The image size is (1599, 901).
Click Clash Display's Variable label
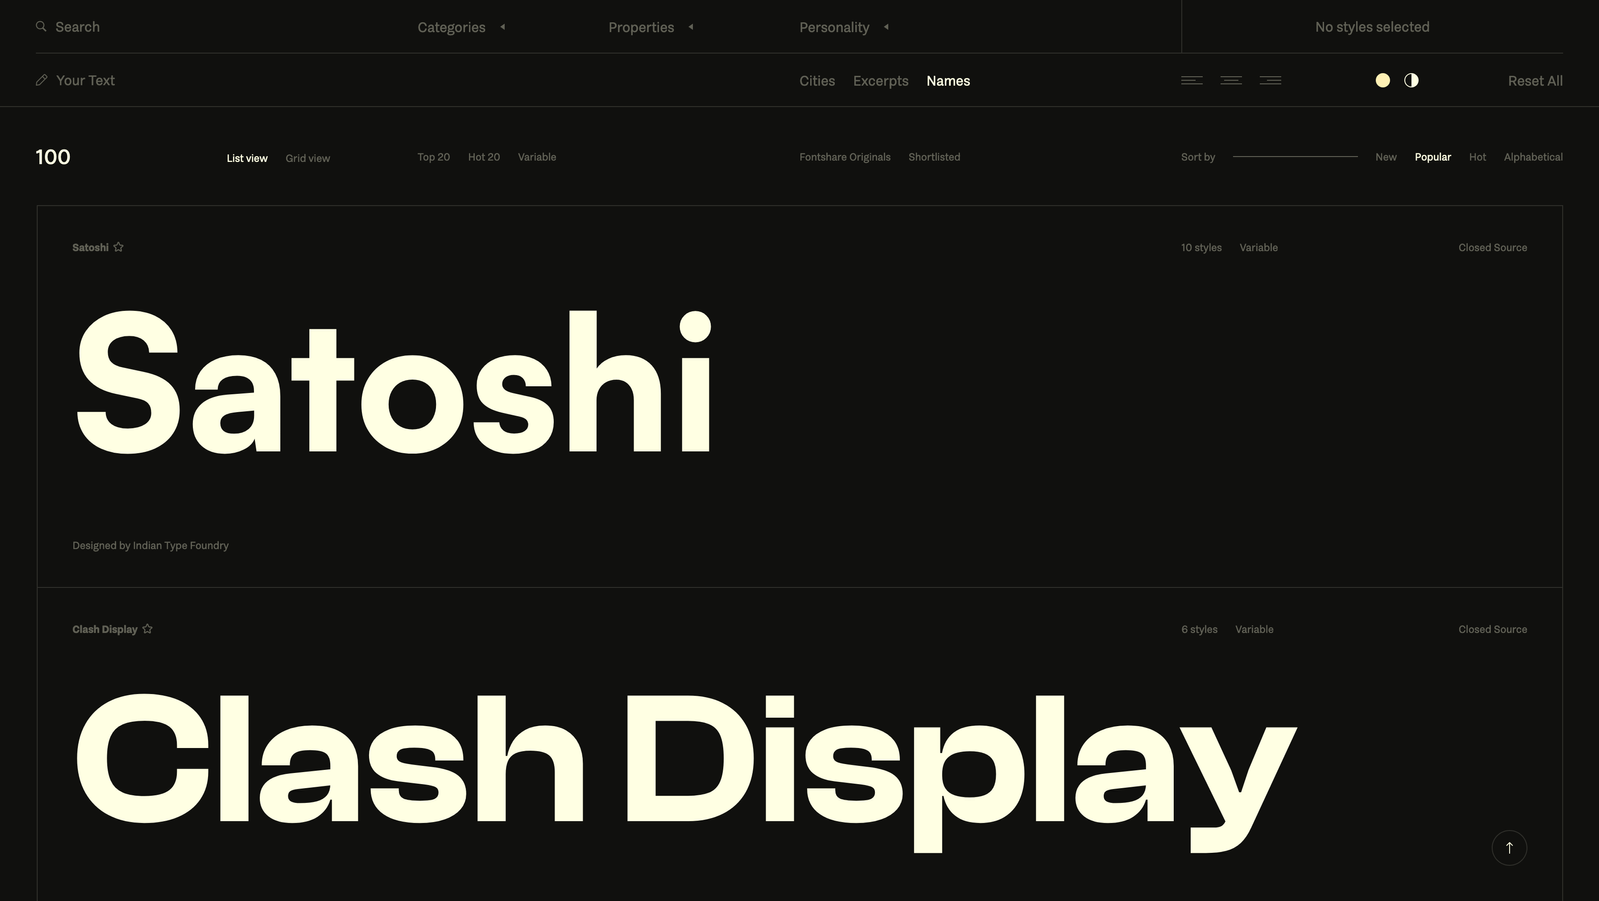click(x=1254, y=629)
